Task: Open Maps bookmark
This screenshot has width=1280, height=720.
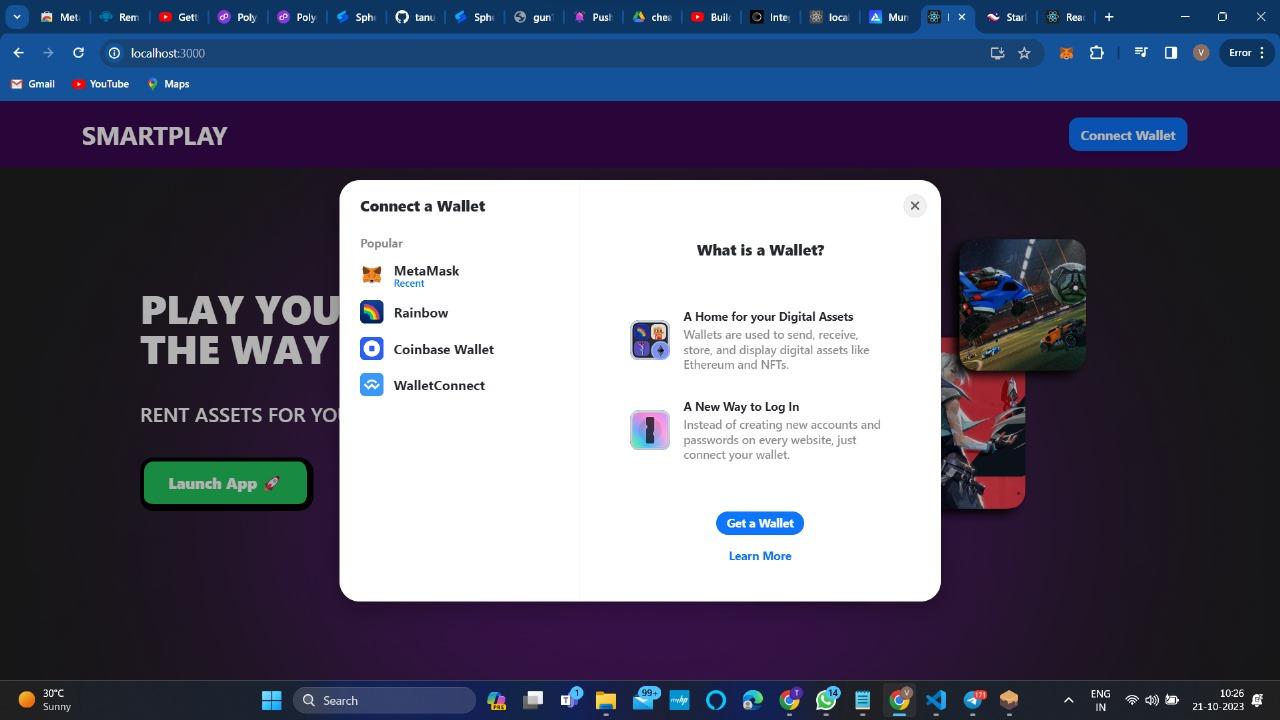Action: tap(168, 84)
